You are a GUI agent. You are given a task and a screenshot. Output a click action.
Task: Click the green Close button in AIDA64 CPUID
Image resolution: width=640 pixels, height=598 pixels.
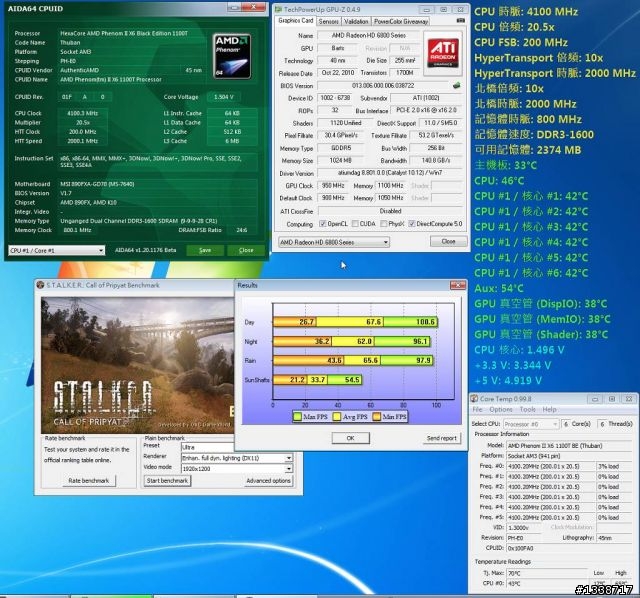[246, 250]
